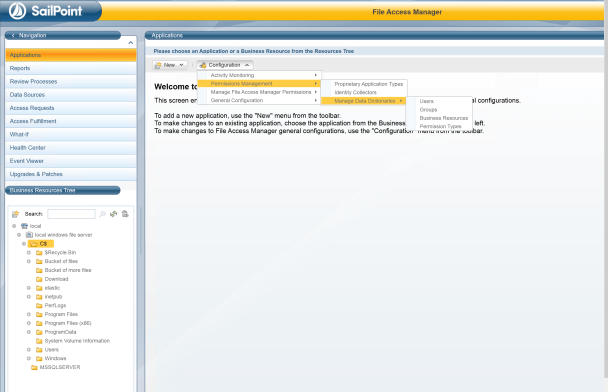
Task: Click the C$ open folder icon
Action: pyautogui.click(x=34, y=244)
